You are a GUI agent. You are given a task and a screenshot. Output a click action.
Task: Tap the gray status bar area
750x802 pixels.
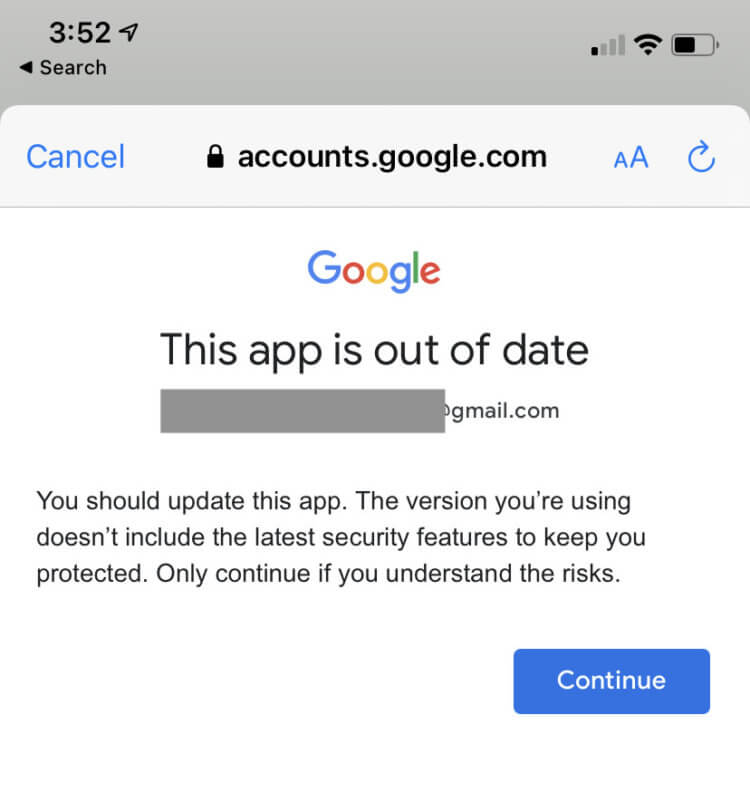click(375, 44)
